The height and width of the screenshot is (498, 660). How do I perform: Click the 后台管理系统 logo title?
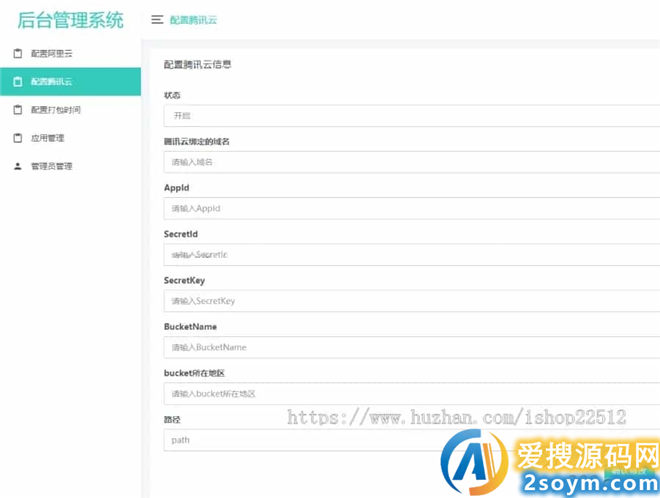(x=70, y=20)
